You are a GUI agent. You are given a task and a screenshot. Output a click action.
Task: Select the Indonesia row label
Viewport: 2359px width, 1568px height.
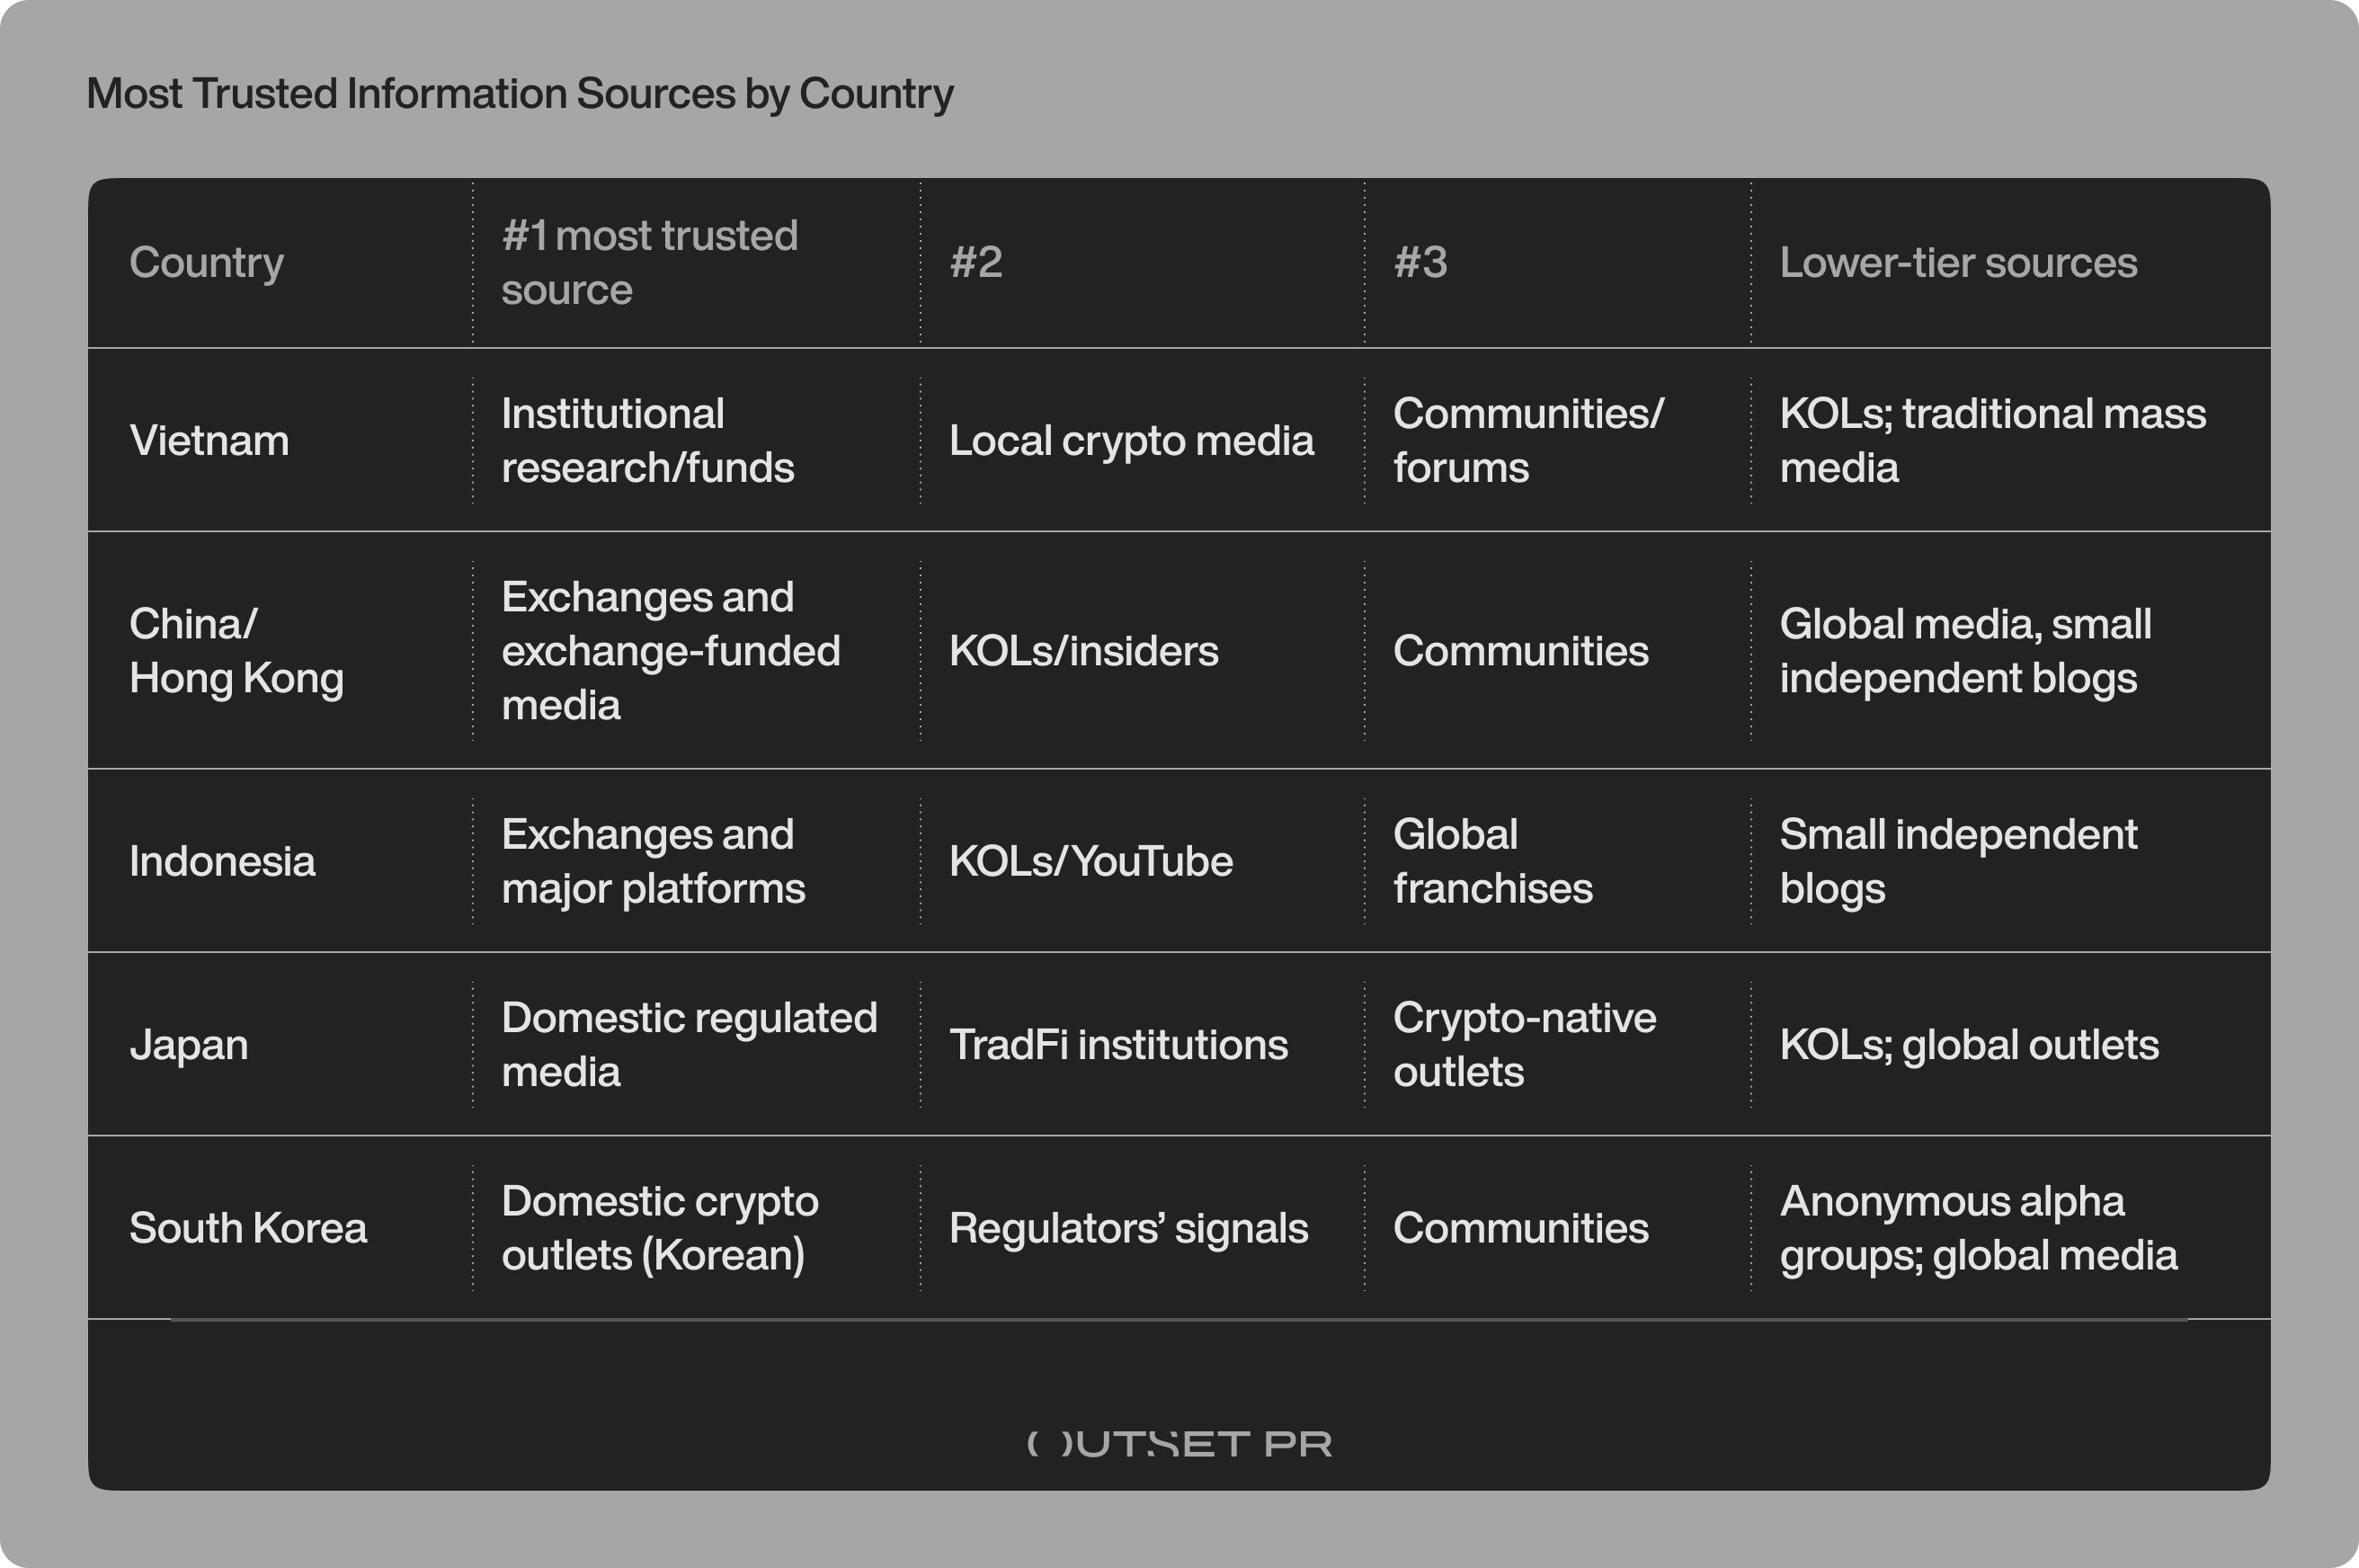[x=222, y=862]
